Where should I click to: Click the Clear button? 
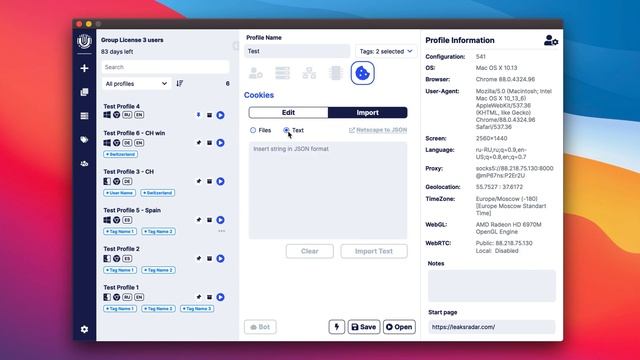[x=310, y=251]
